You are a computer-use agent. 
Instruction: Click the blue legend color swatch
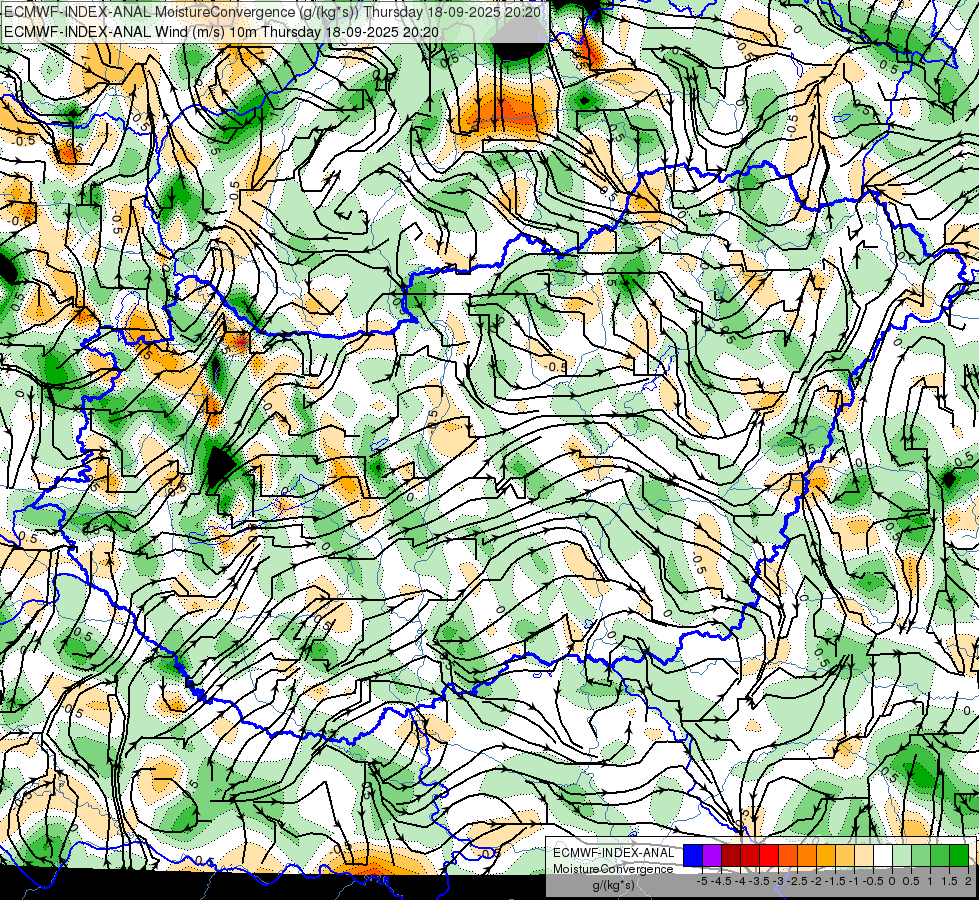(693, 856)
